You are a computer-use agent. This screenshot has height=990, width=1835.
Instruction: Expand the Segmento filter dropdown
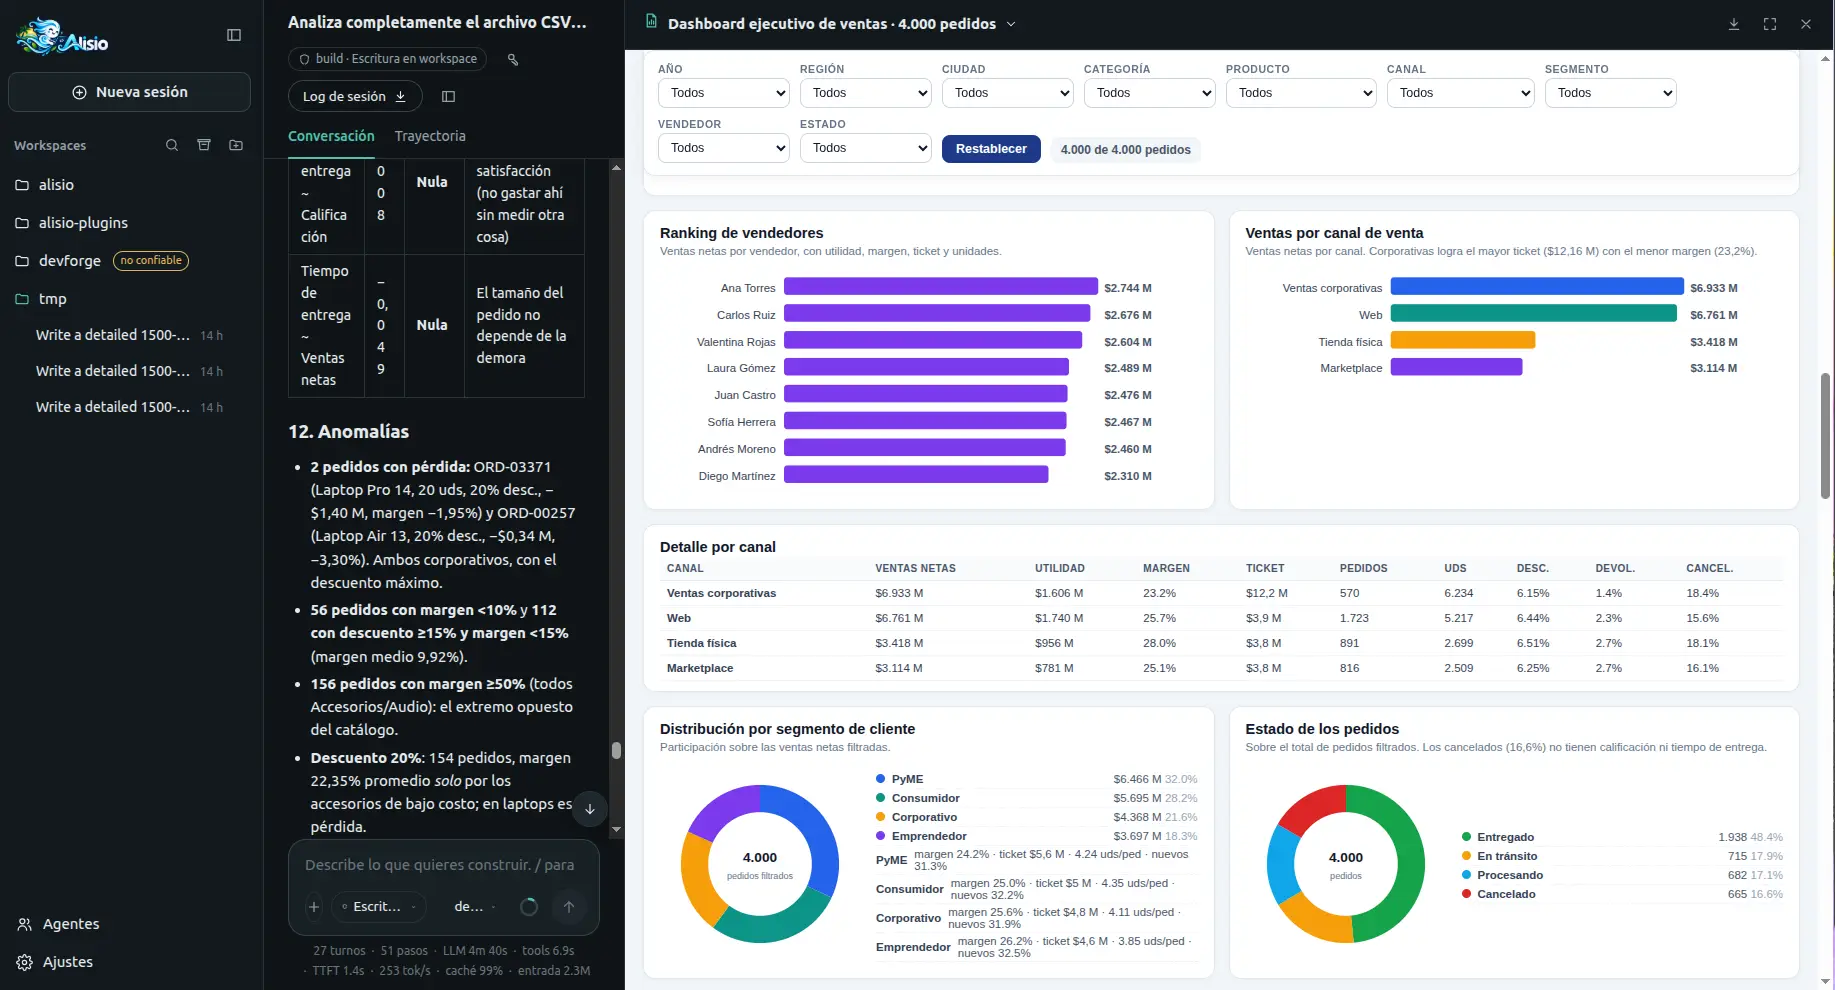[x=1610, y=93]
